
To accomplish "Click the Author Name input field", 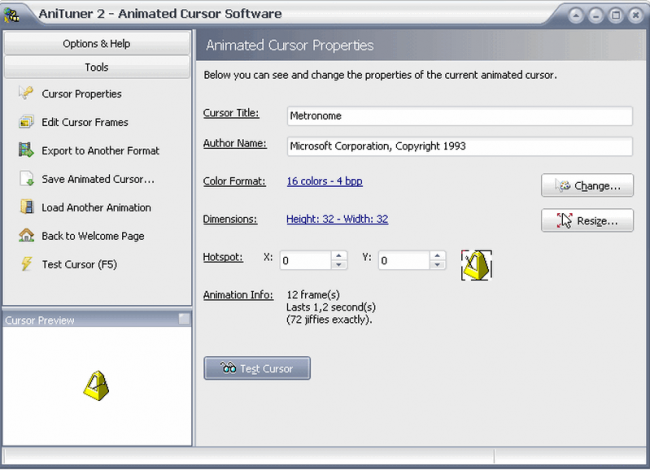I will [x=460, y=146].
